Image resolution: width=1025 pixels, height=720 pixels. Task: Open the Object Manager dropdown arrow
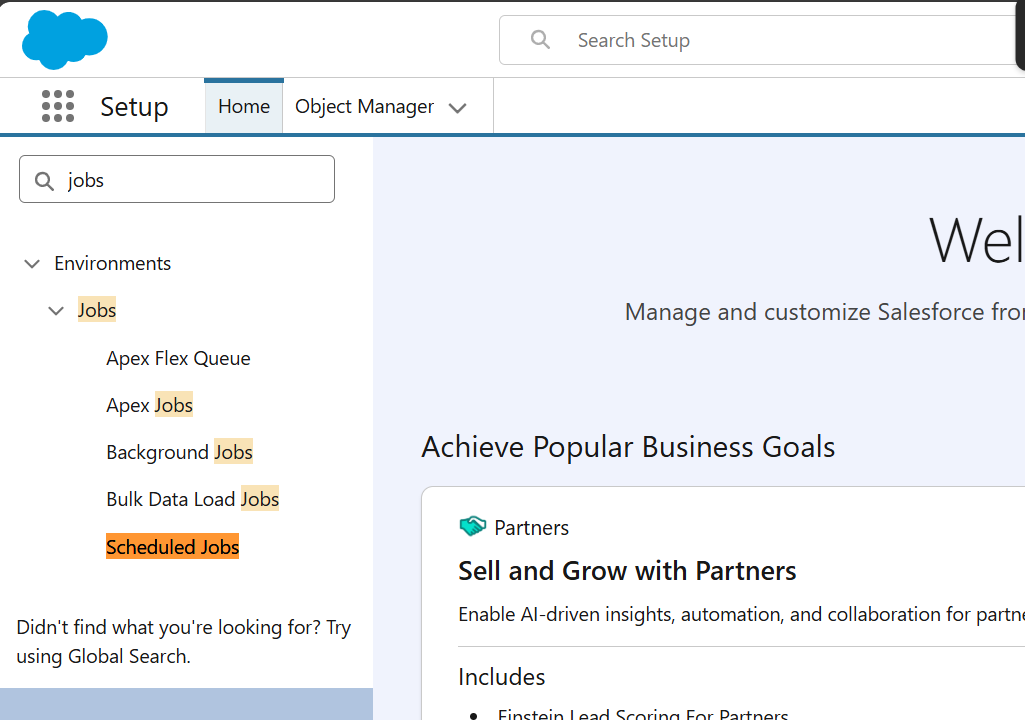(458, 108)
